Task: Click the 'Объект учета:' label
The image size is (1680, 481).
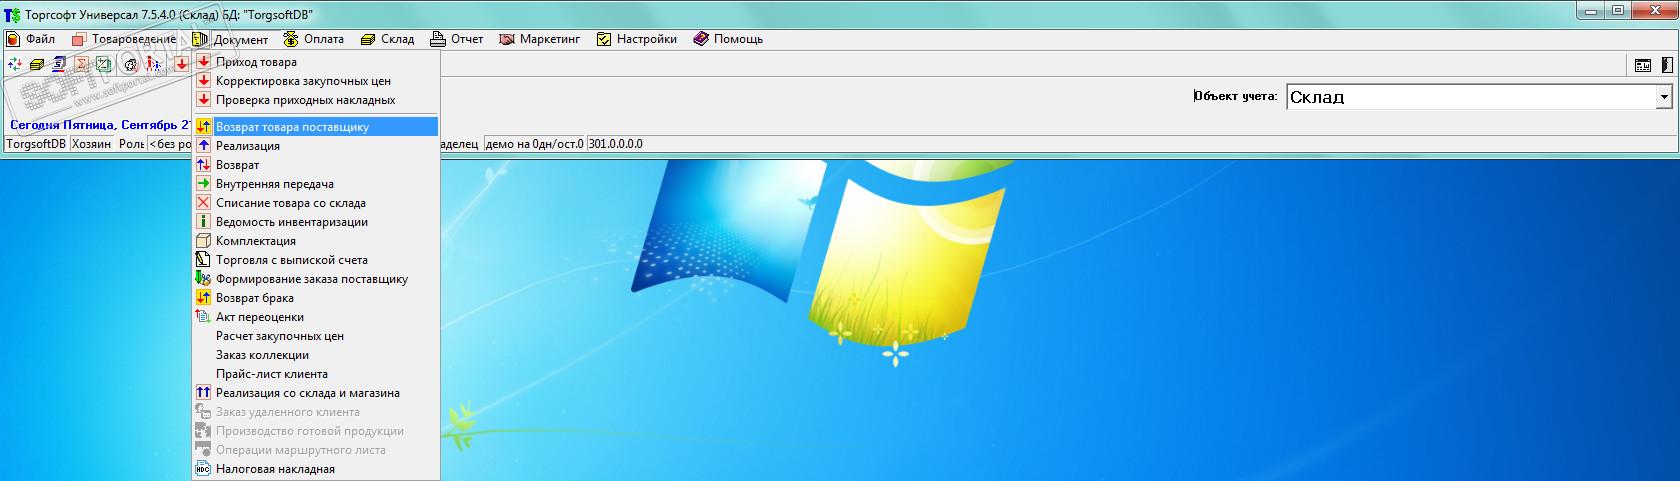Action: point(1235,96)
